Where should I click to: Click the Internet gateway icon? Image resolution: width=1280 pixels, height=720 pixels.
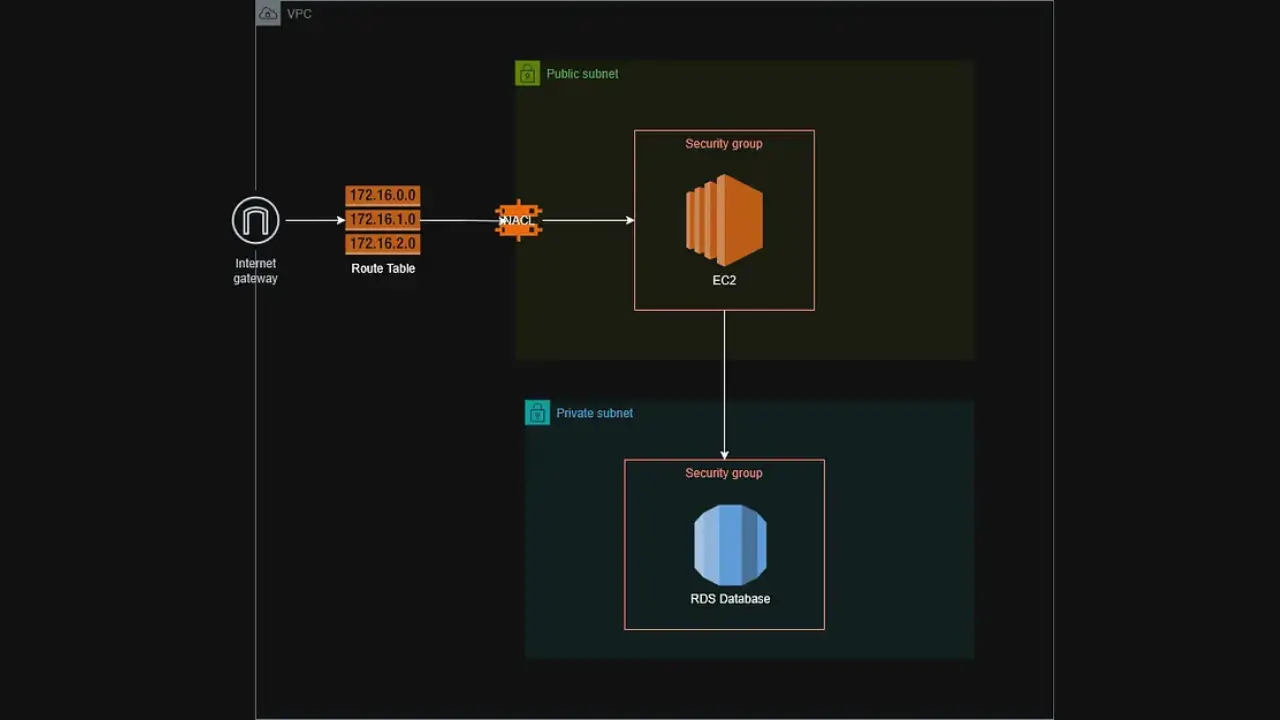click(x=255, y=220)
